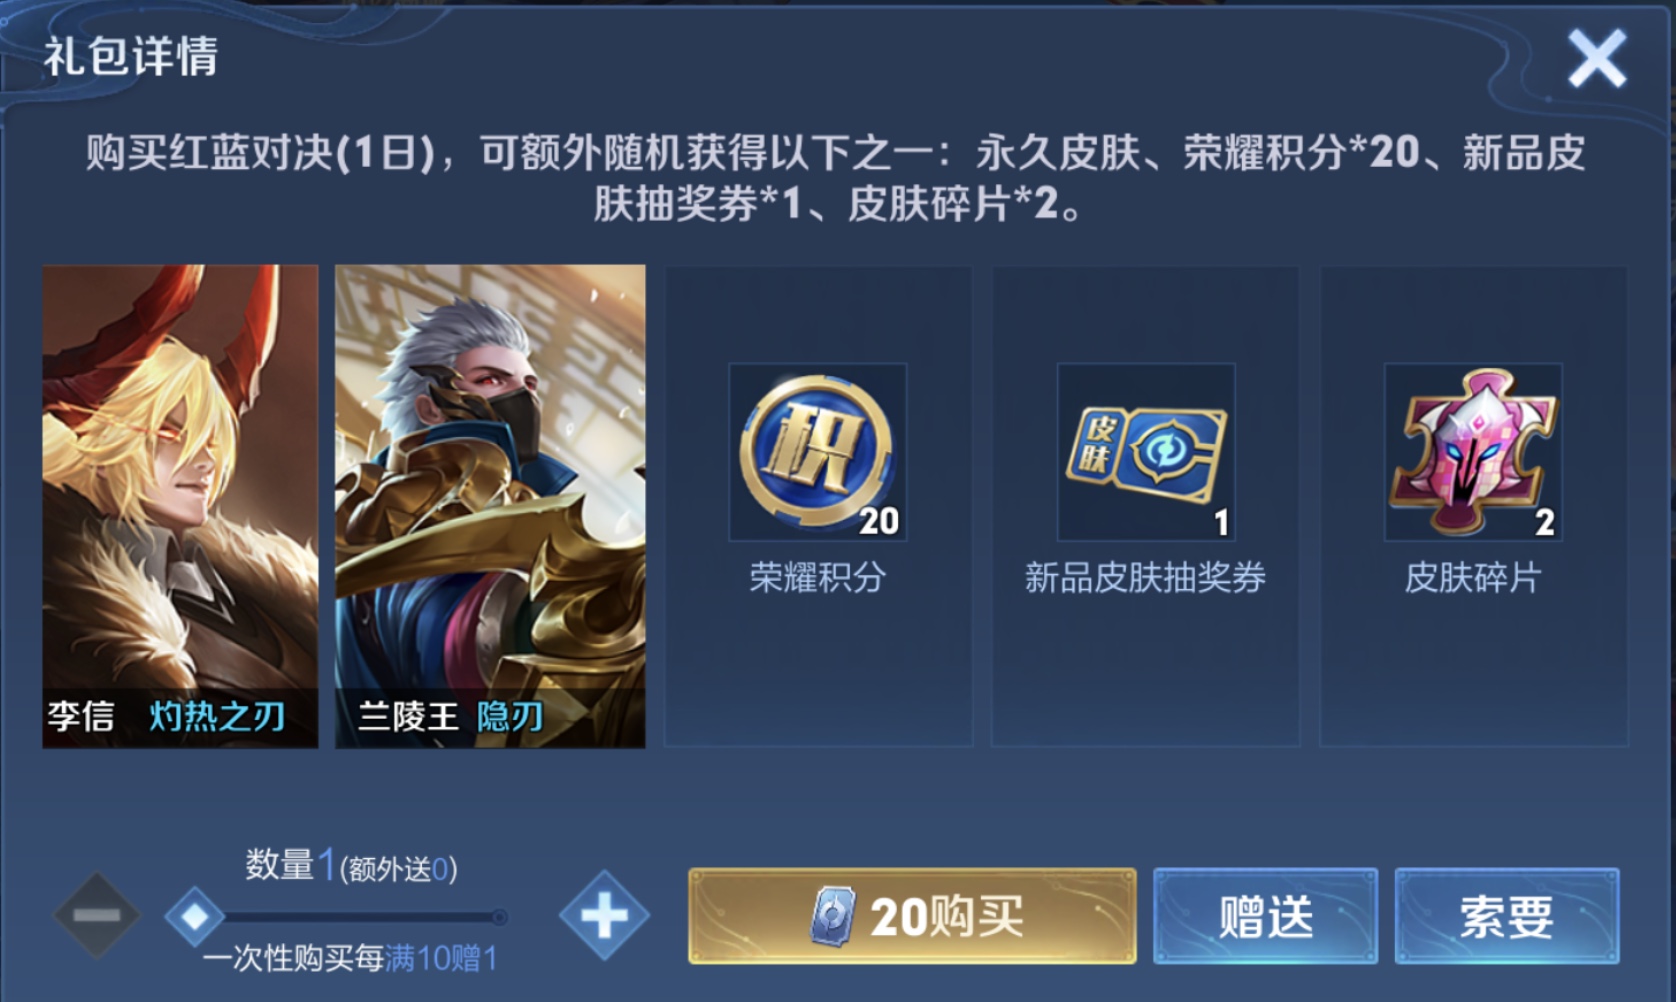Select the 兰陵王 隐刃 skin card

click(x=490, y=506)
